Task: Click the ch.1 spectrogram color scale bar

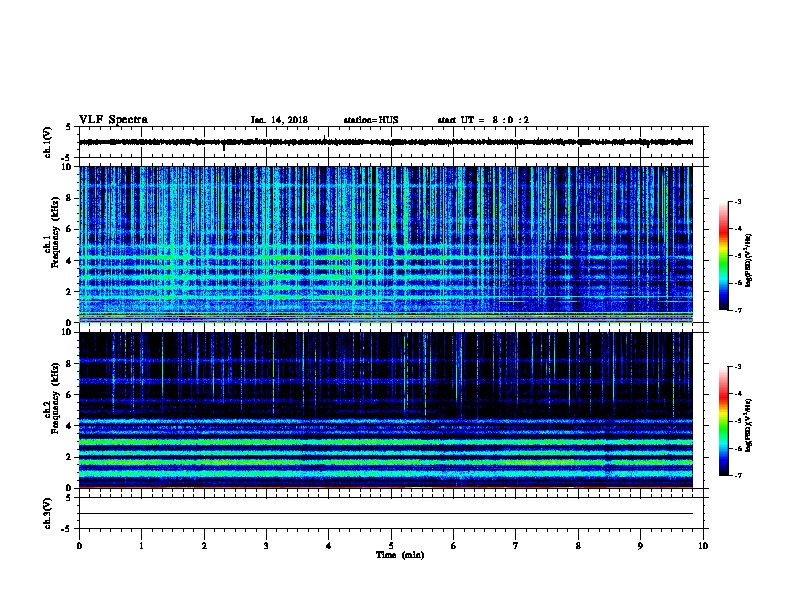Action: pos(723,256)
